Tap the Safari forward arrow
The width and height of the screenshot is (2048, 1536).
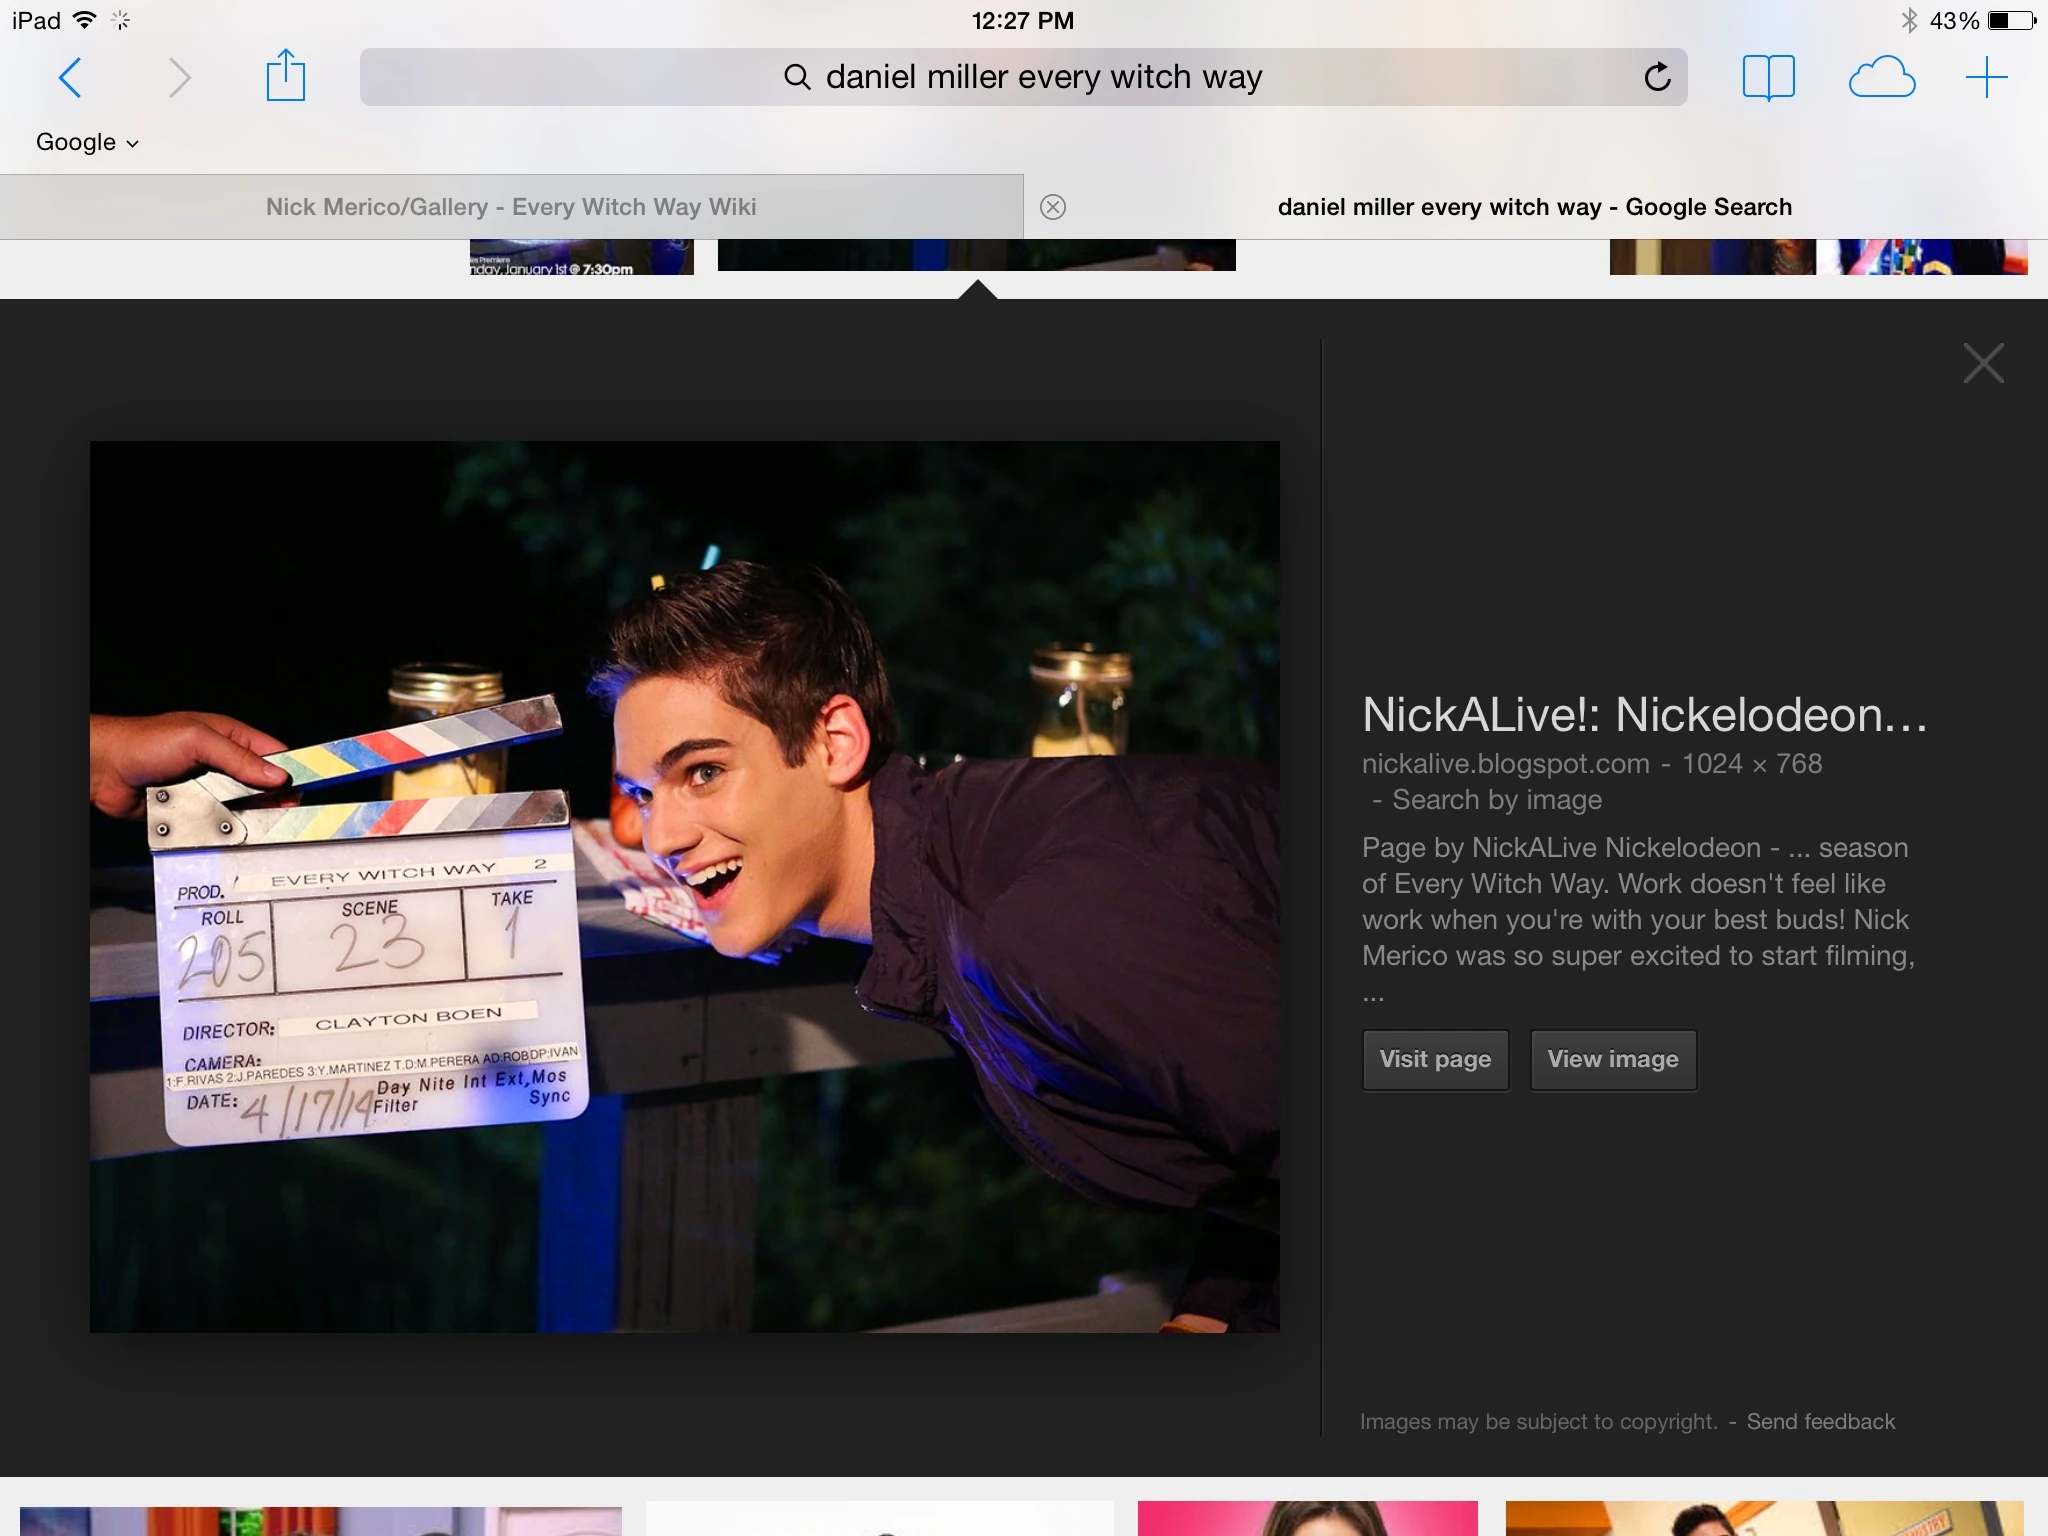pyautogui.click(x=179, y=78)
